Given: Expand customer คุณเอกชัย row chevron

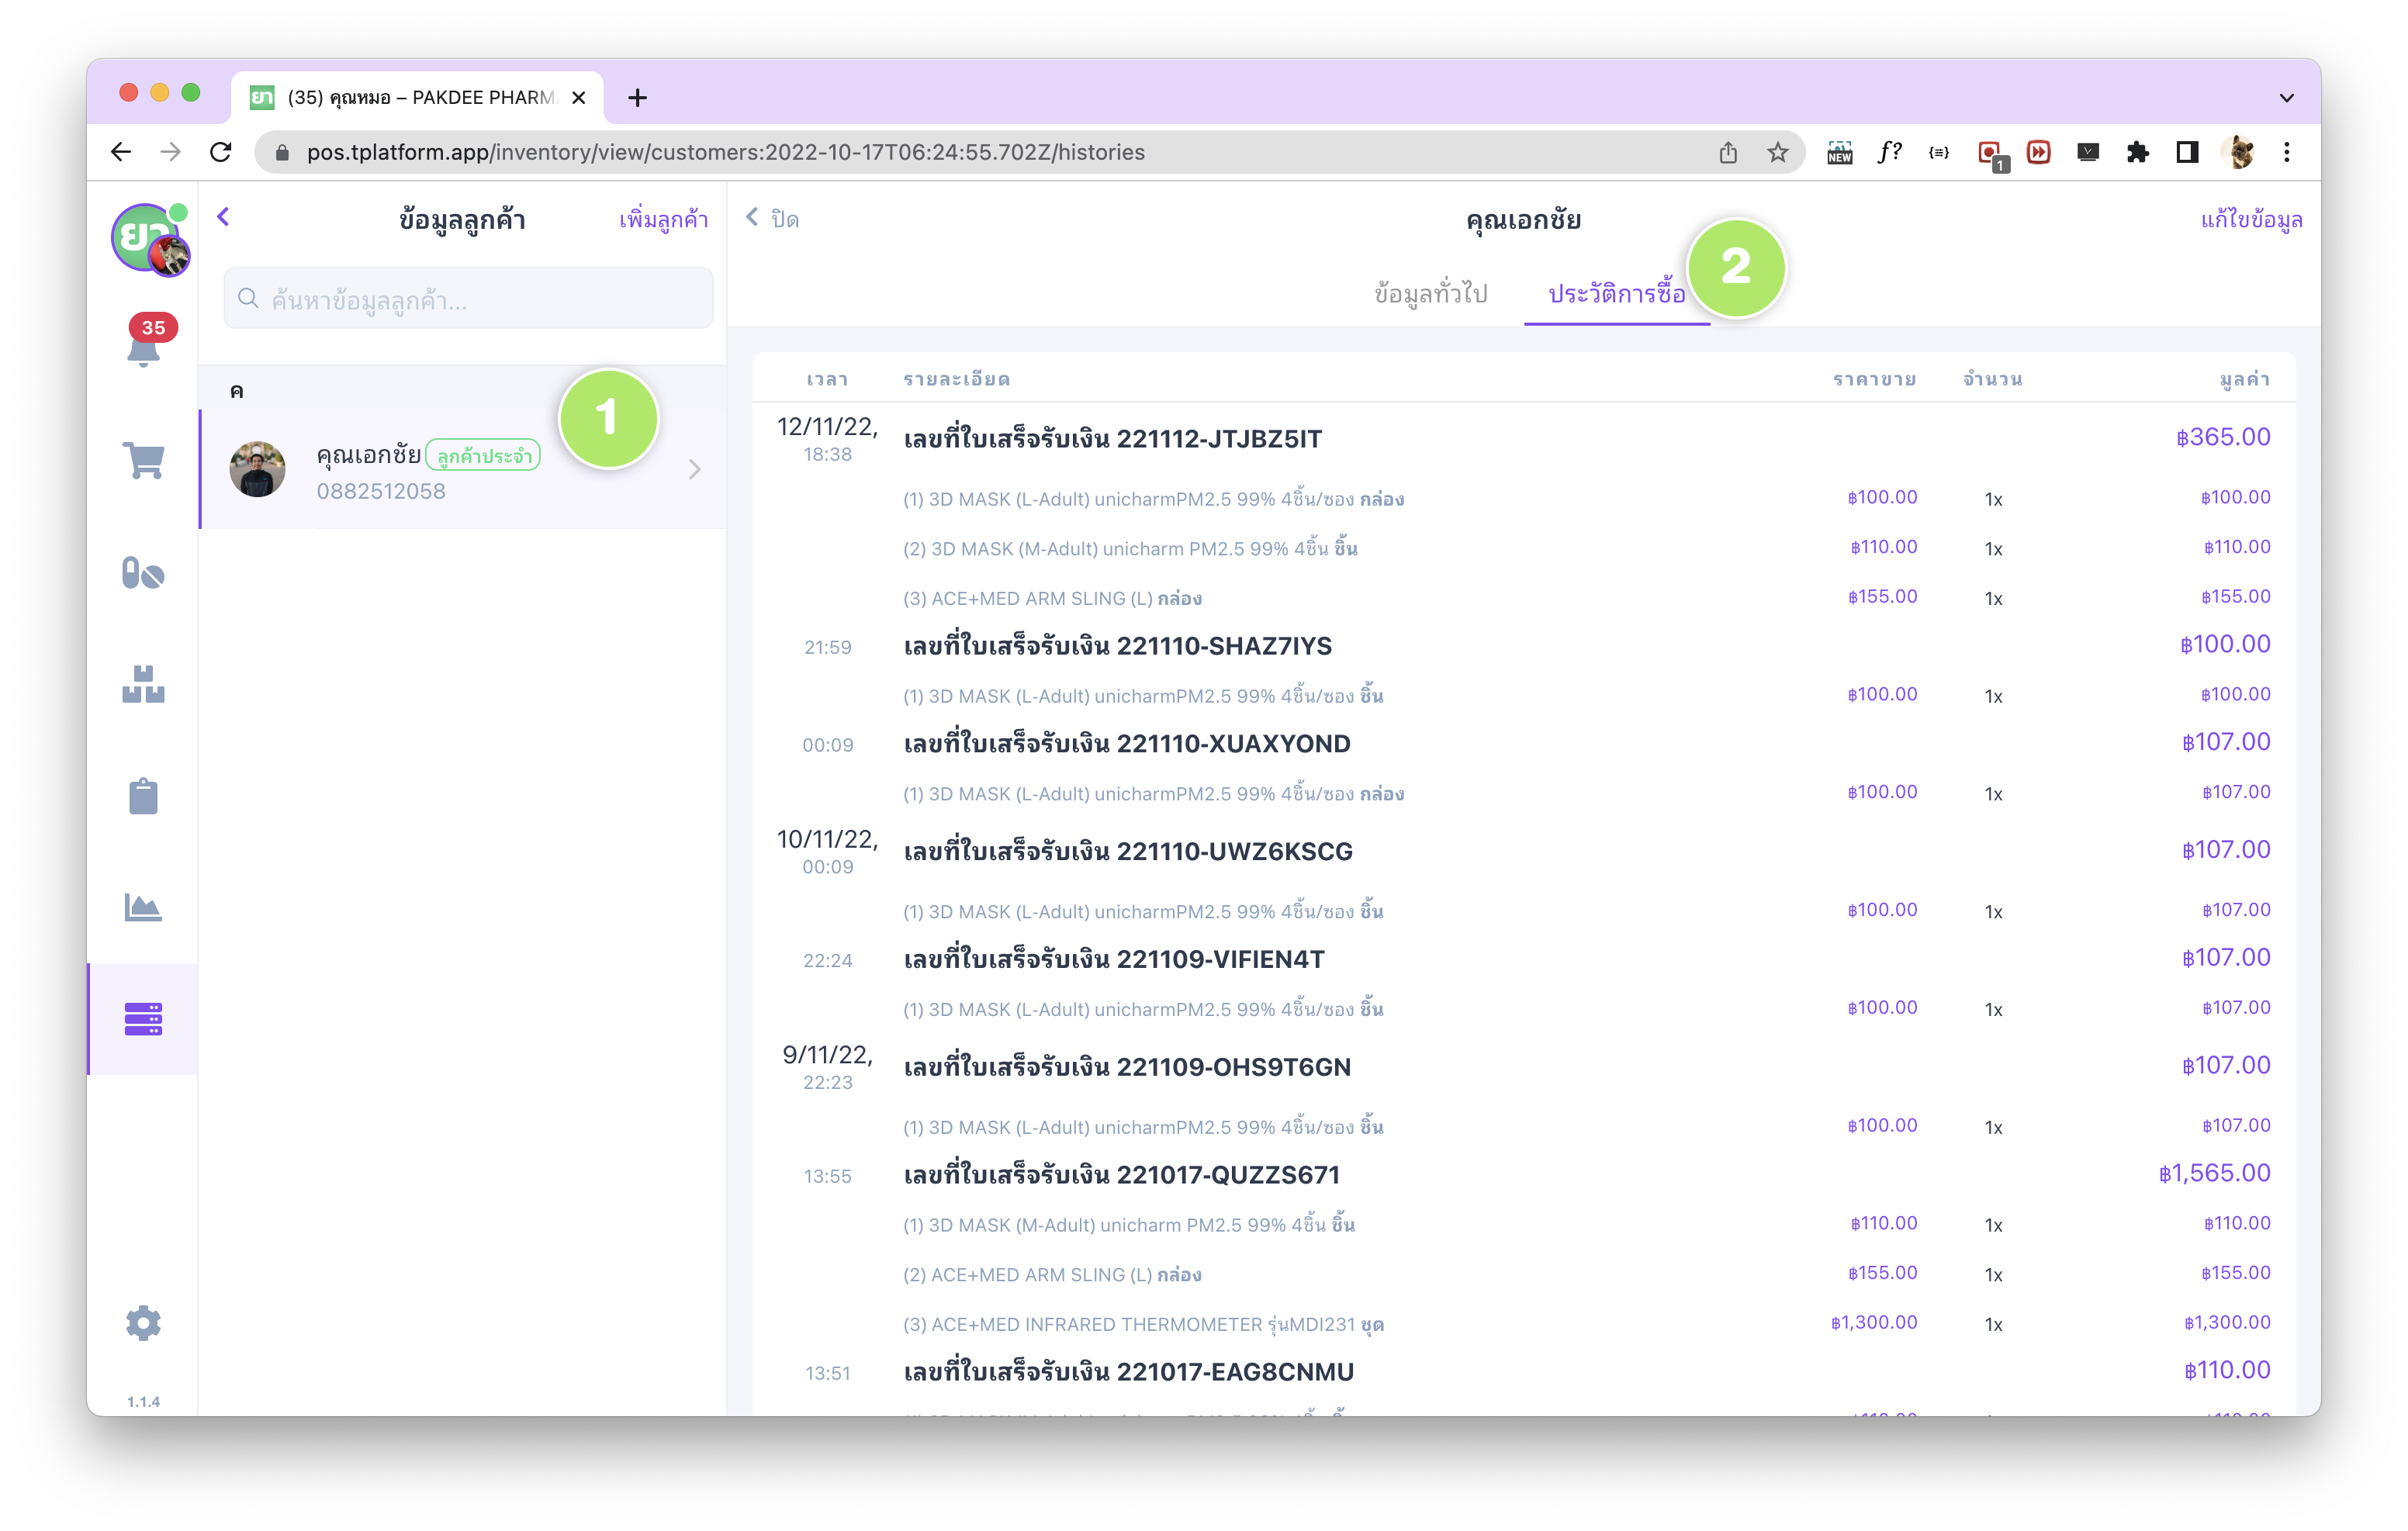Looking at the screenshot, I should [x=694, y=469].
